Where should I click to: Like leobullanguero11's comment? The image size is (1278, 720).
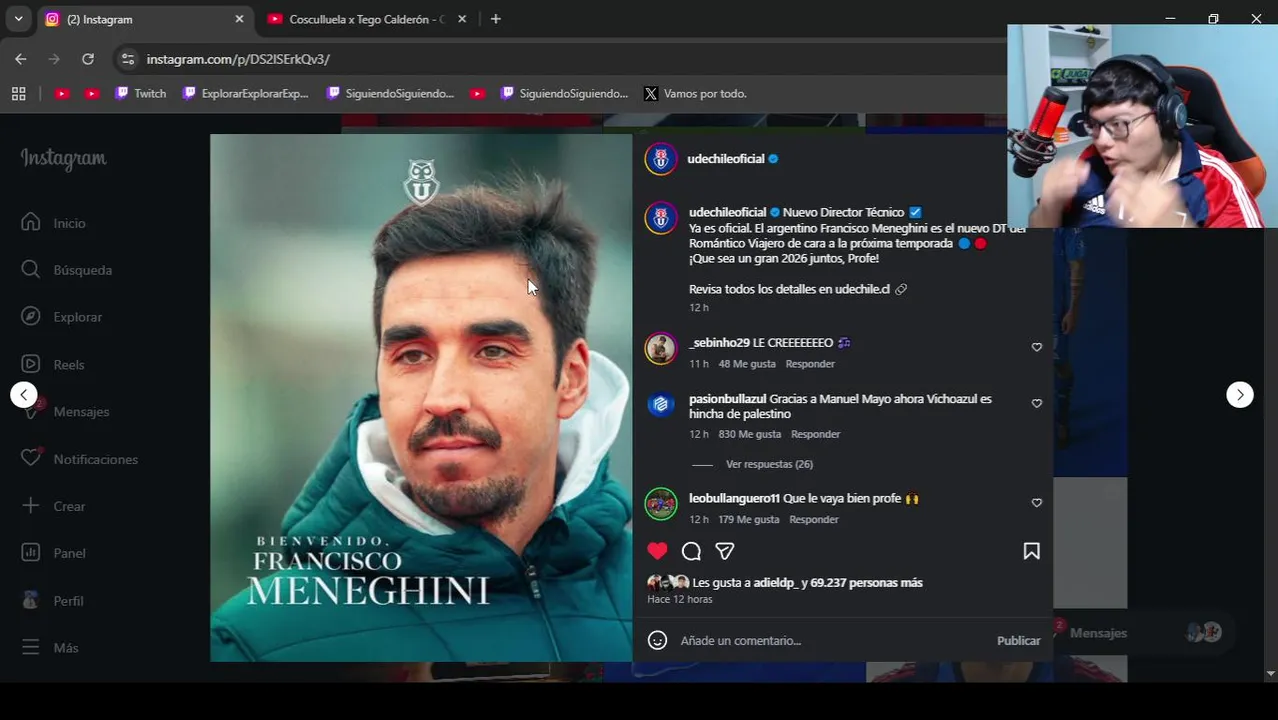(1037, 503)
